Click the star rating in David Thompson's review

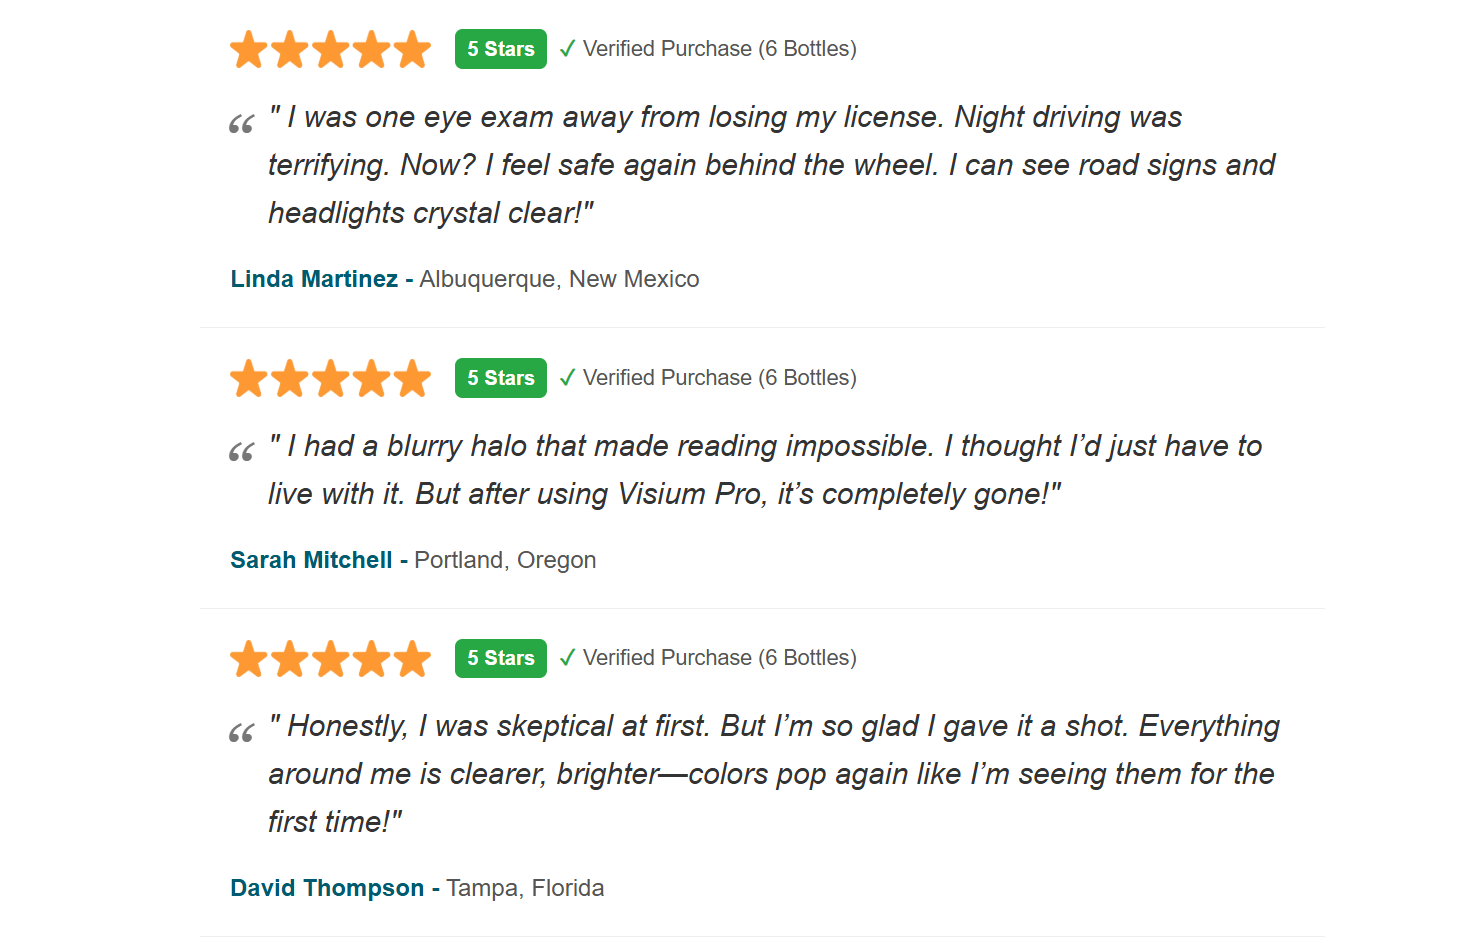point(330,658)
